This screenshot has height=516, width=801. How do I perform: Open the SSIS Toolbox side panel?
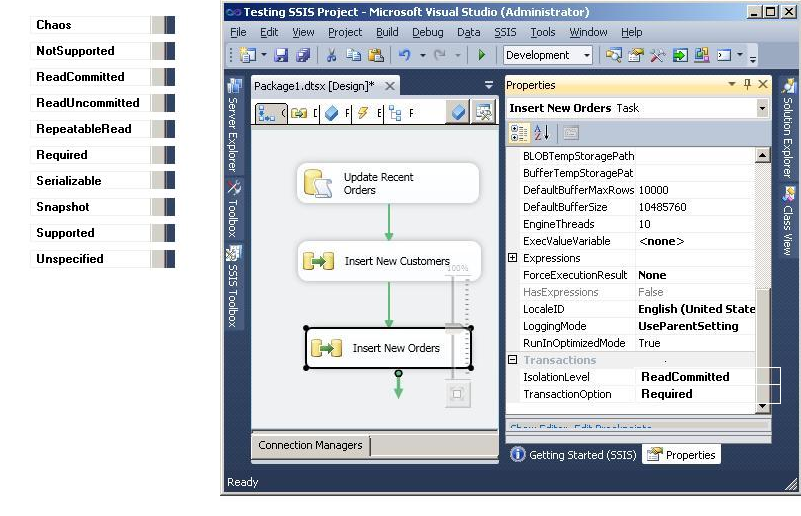coord(234,287)
